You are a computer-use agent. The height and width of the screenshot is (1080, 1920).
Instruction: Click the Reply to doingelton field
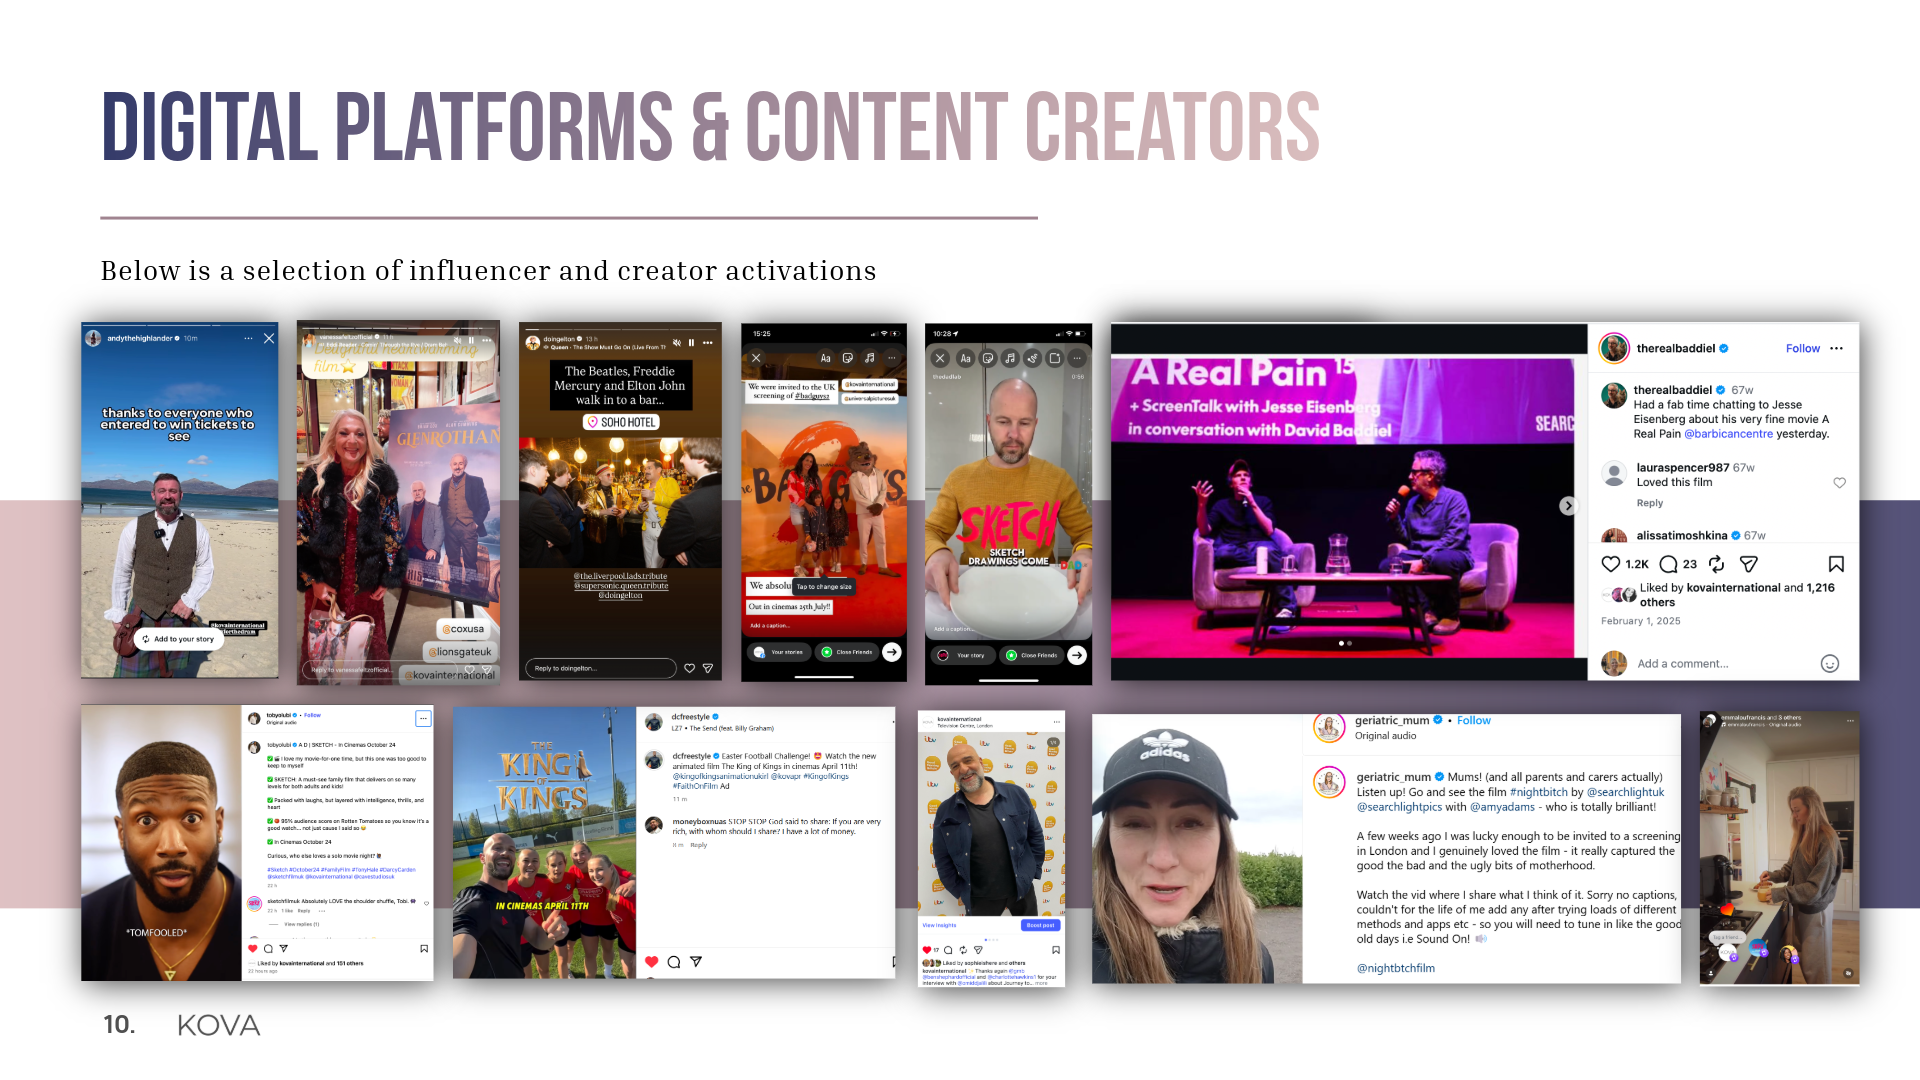click(x=600, y=668)
